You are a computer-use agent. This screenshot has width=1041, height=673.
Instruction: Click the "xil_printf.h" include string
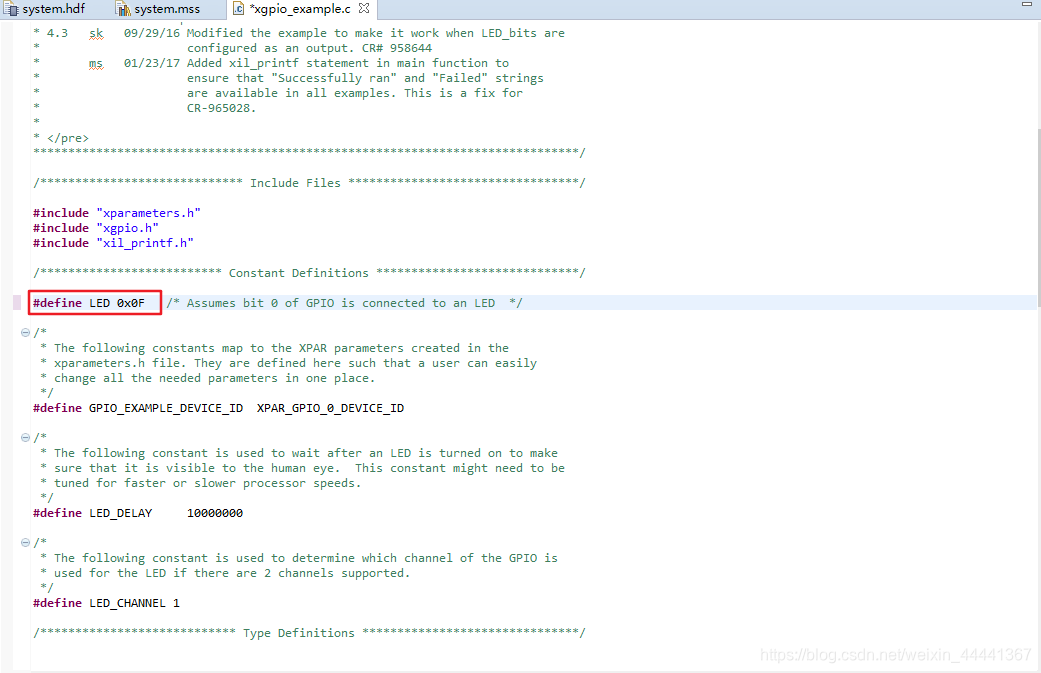(x=145, y=243)
